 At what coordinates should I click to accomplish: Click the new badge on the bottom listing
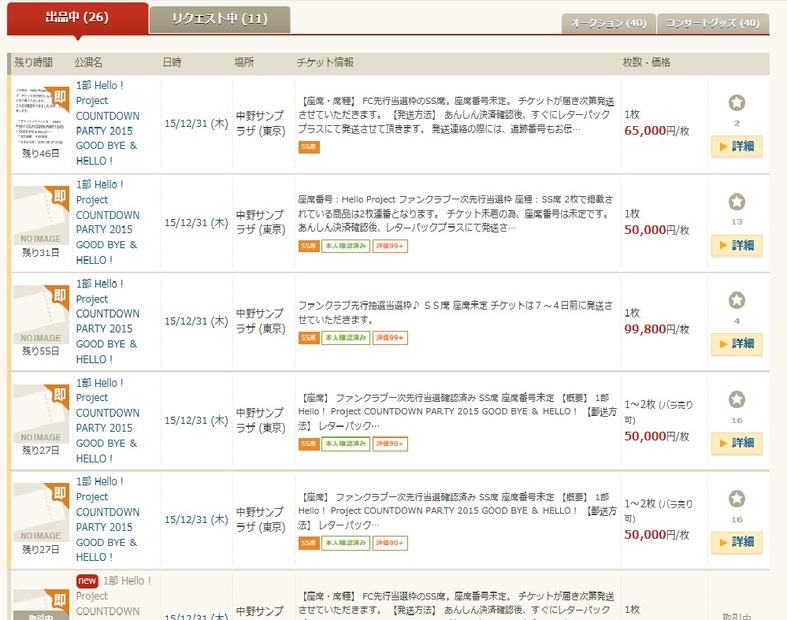(87, 581)
